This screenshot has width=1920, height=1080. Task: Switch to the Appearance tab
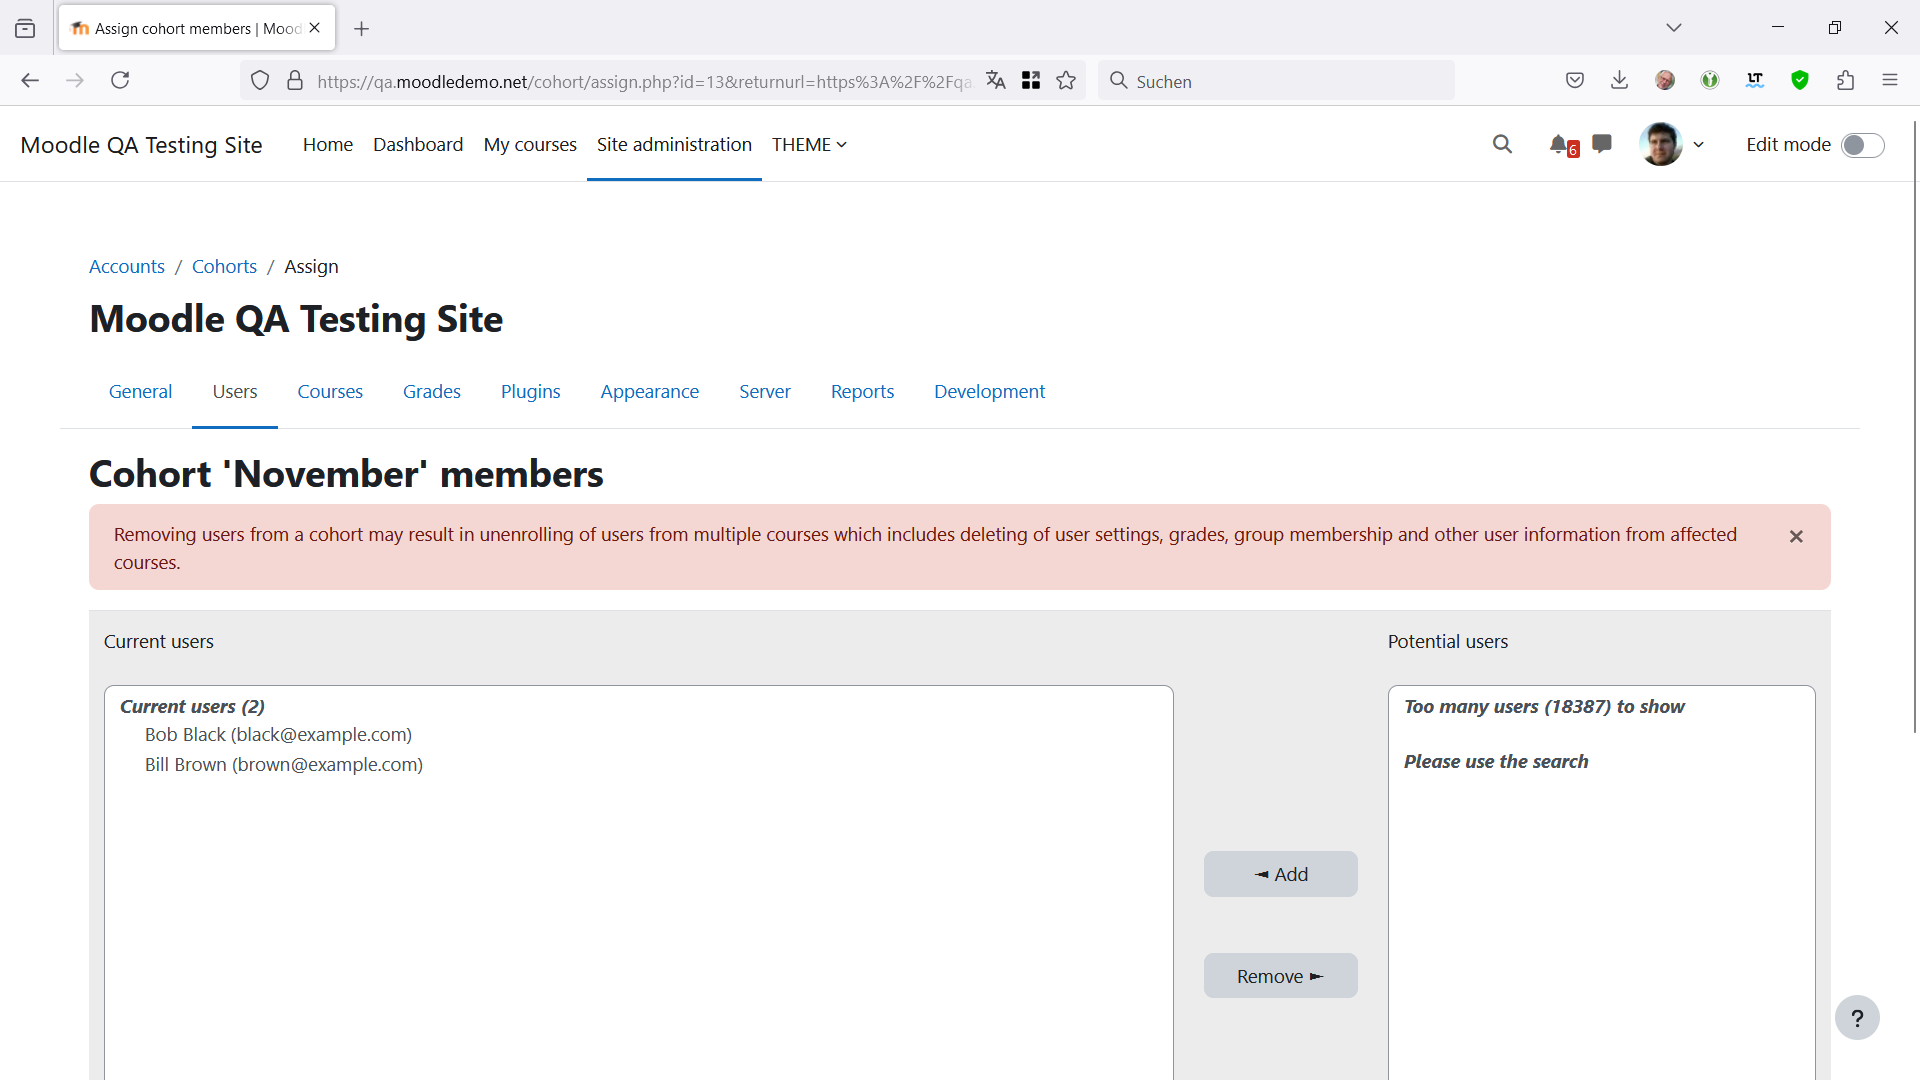[x=650, y=392]
